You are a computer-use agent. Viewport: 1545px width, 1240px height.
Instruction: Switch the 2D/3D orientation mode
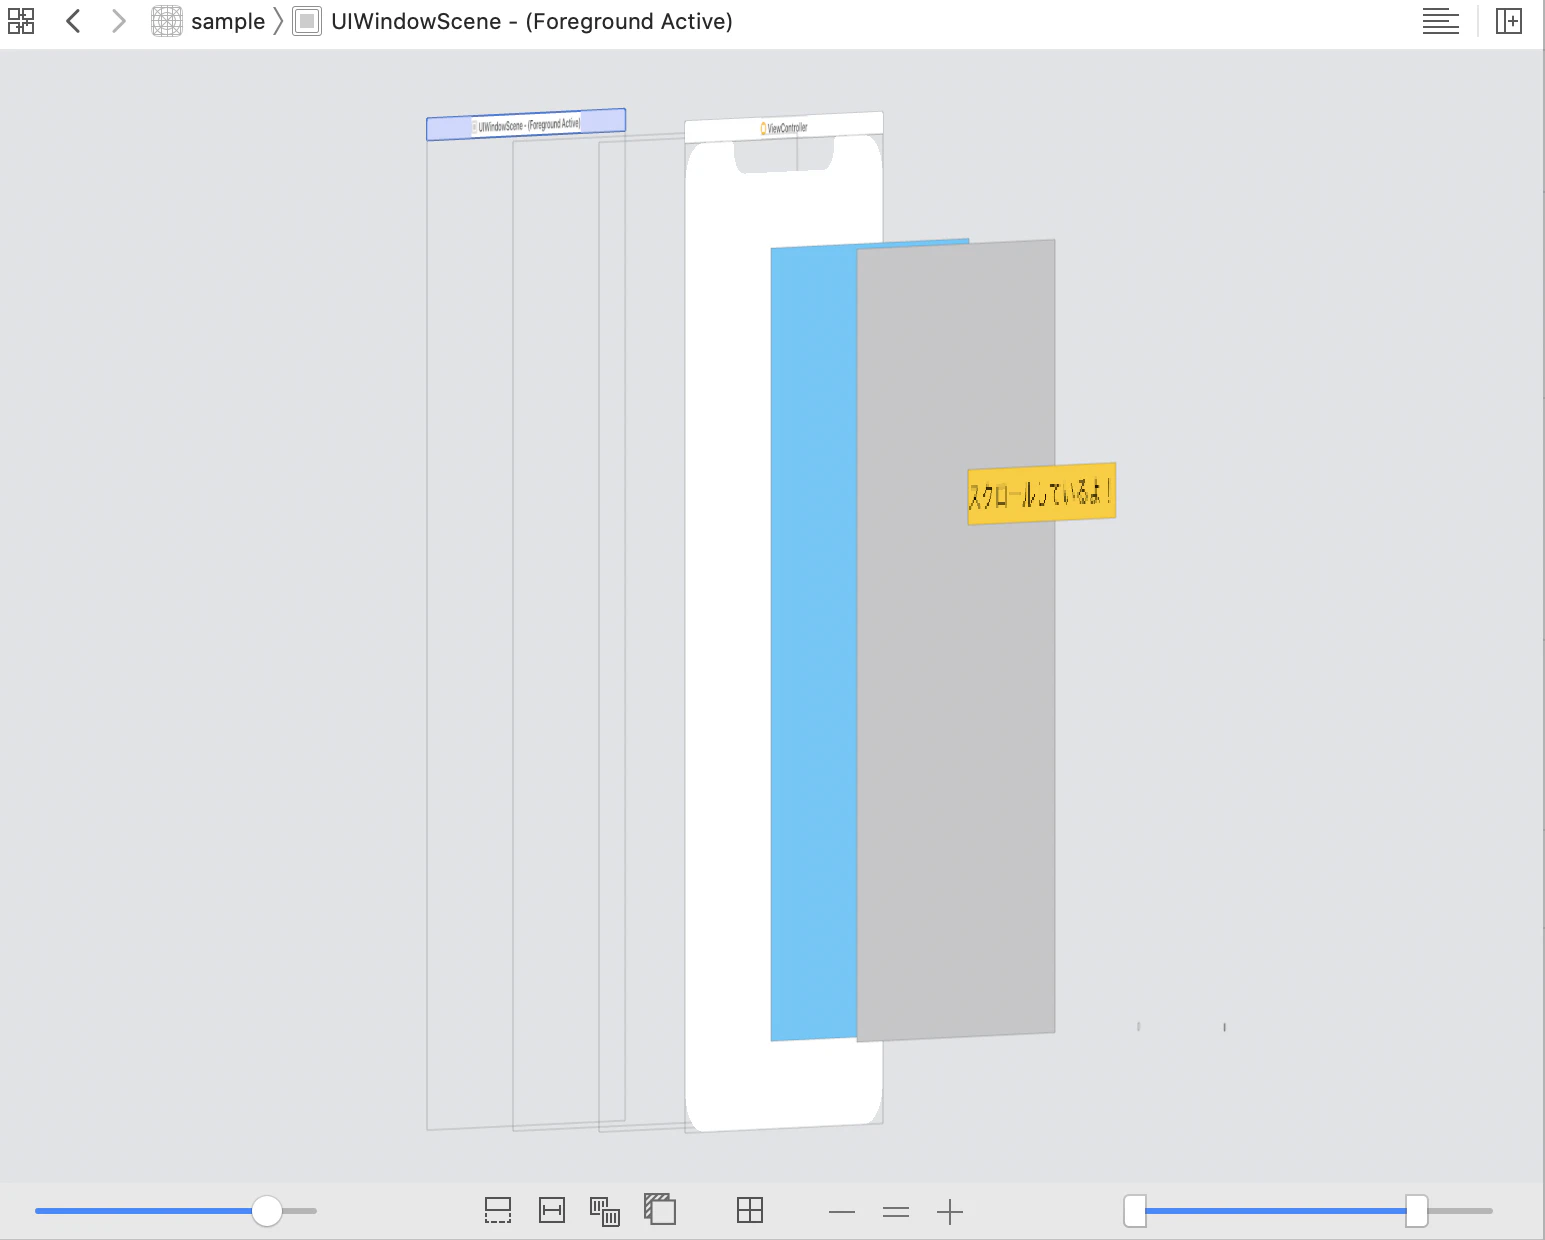point(660,1210)
